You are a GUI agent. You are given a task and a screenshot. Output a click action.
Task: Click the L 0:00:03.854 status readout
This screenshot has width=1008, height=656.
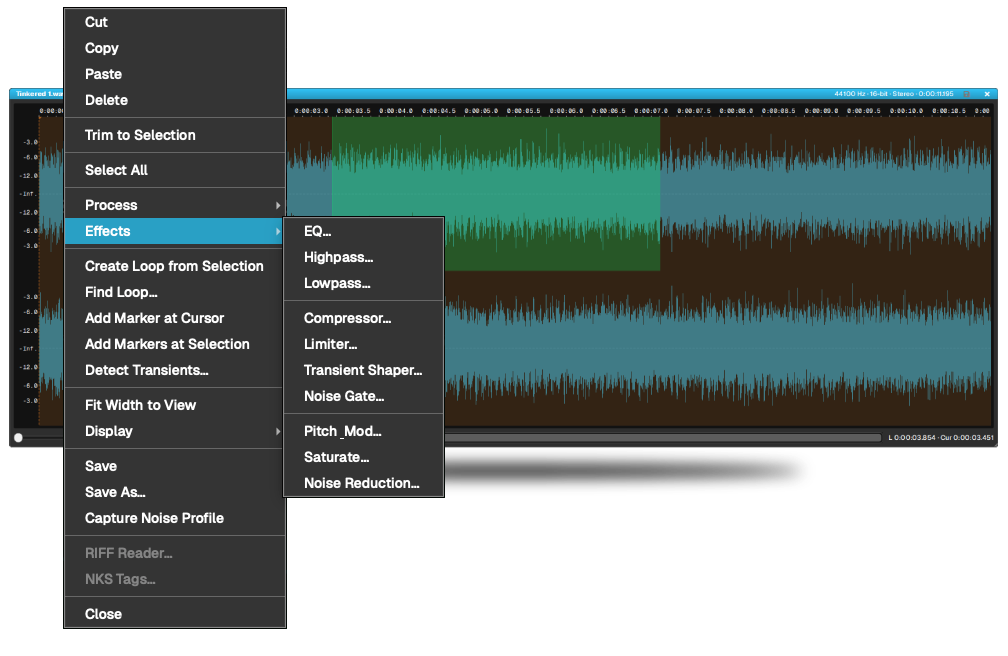pos(912,437)
